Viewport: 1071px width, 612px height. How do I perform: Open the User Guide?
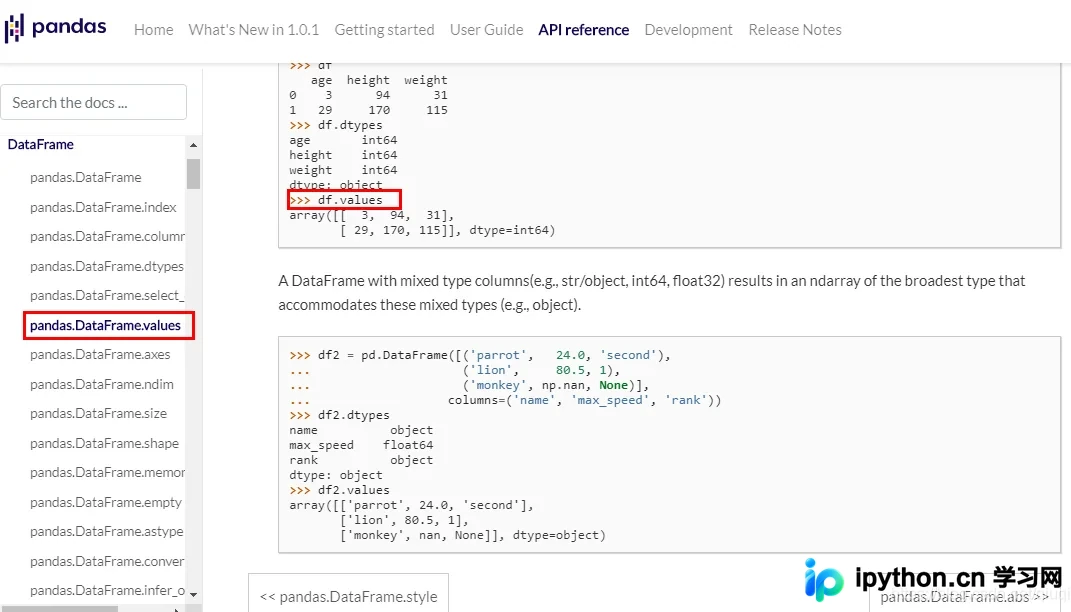486,30
